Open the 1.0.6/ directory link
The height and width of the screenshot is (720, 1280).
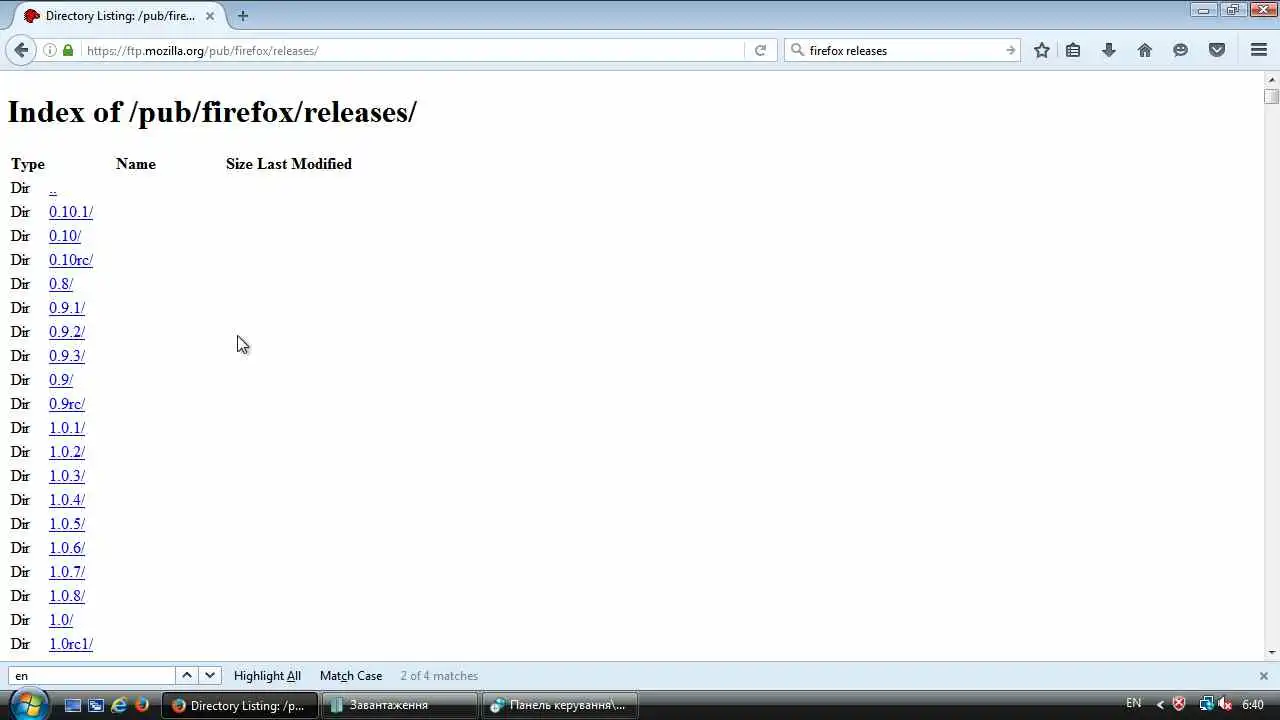tap(67, 548)
